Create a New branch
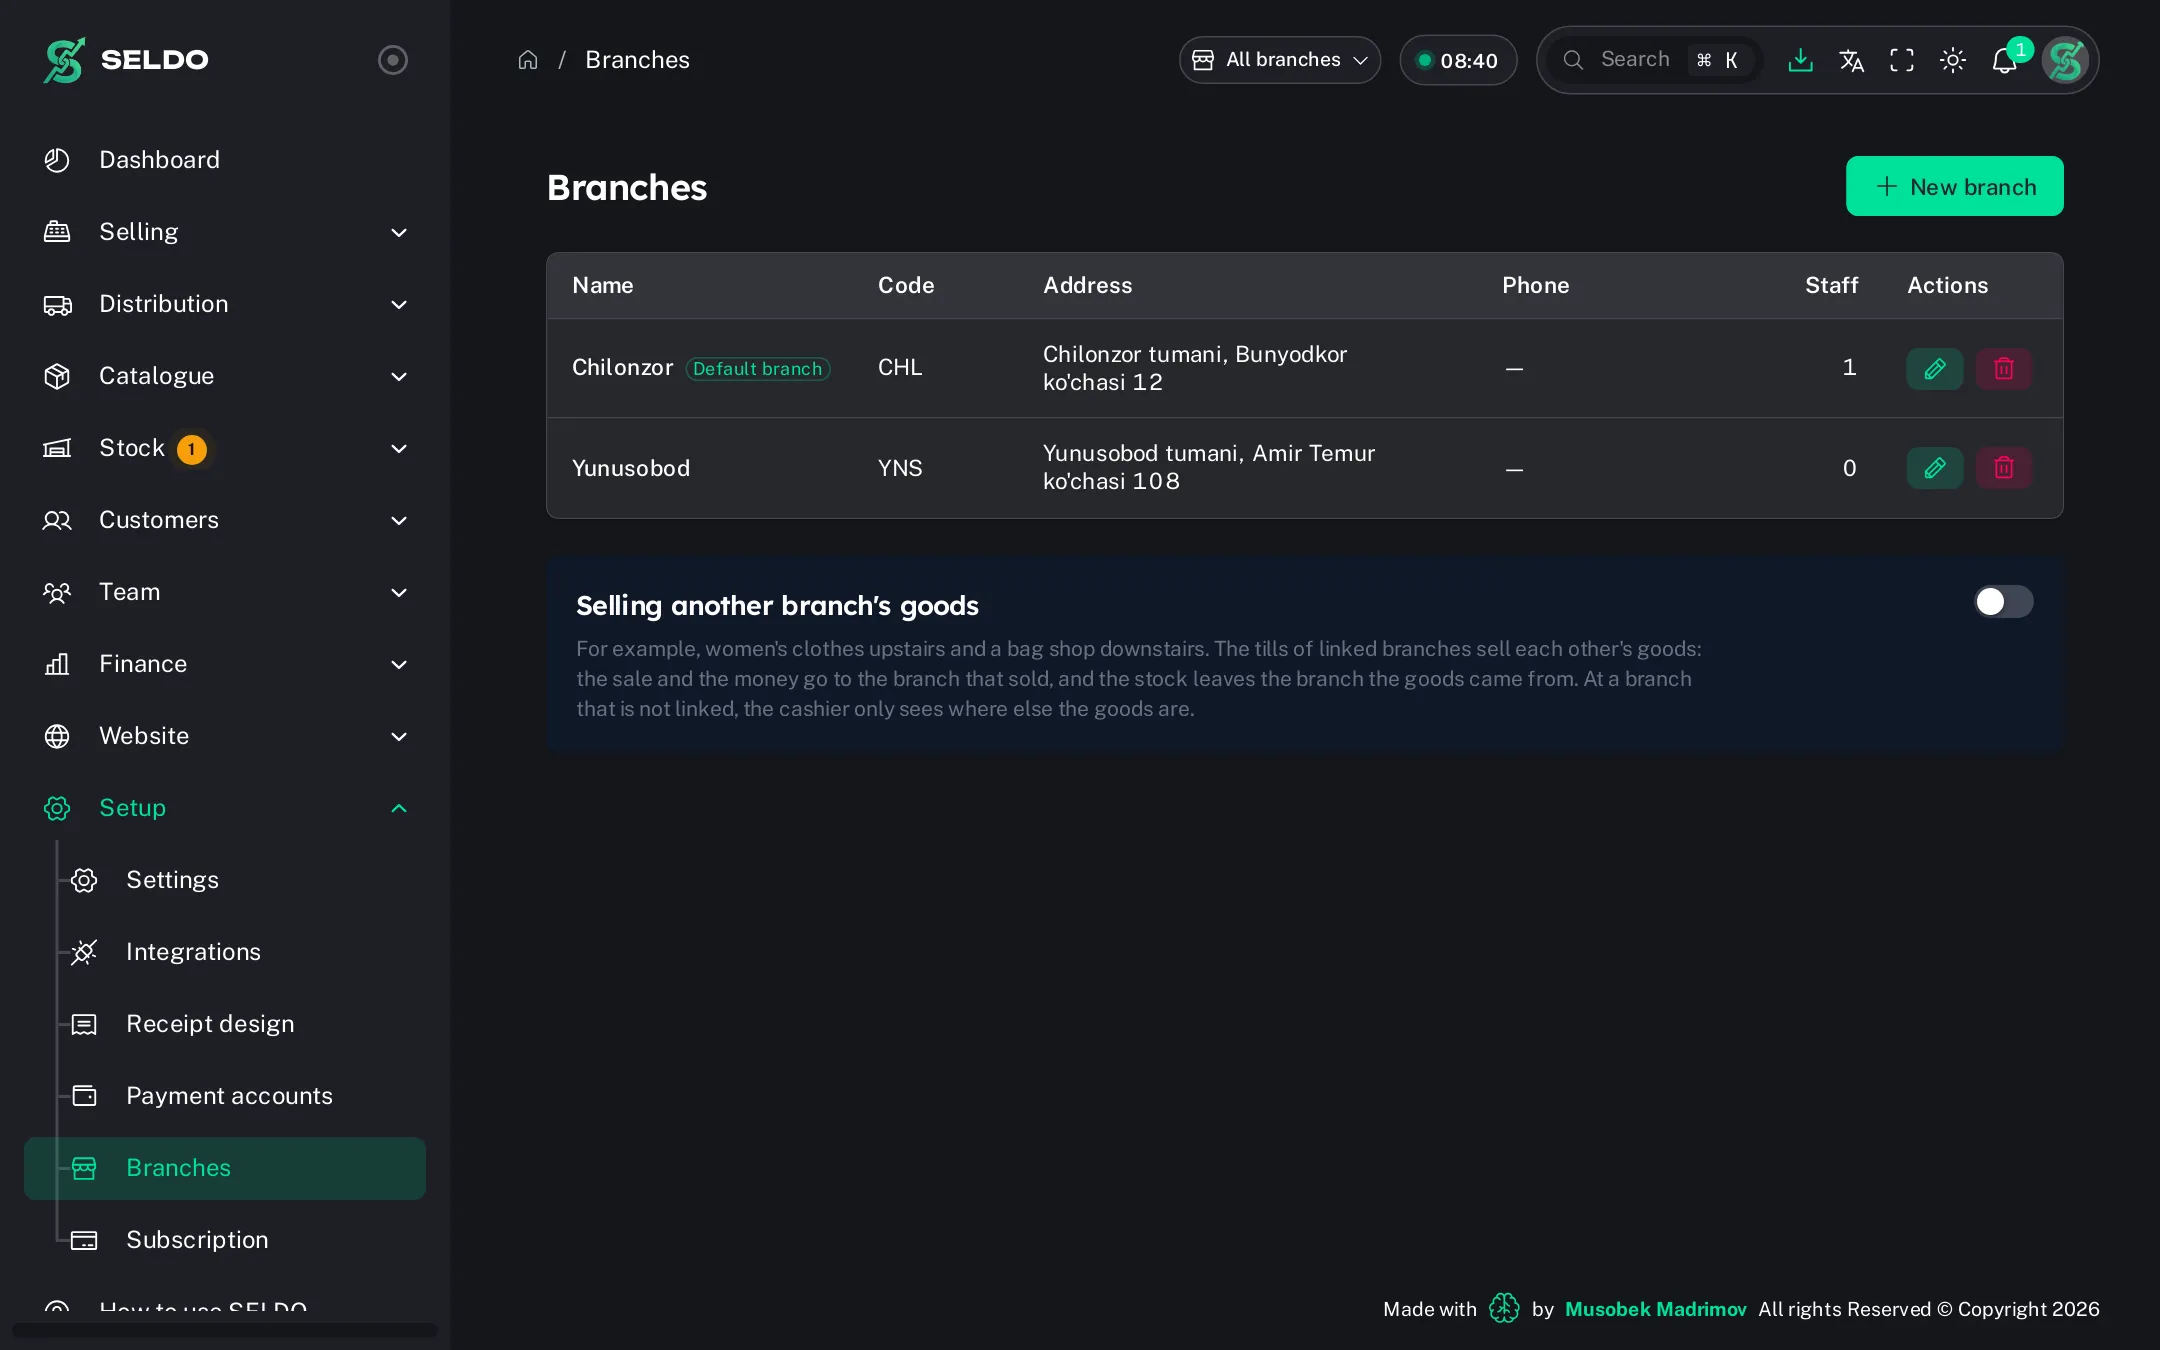This screenshot has height=1350, width=2160. coord(1954,186)
